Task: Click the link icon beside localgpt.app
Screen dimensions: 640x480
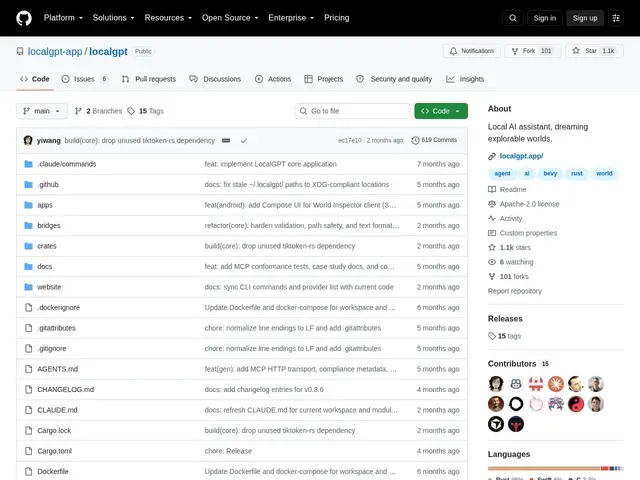Action: pyautogui.click(x=492, y=156)
